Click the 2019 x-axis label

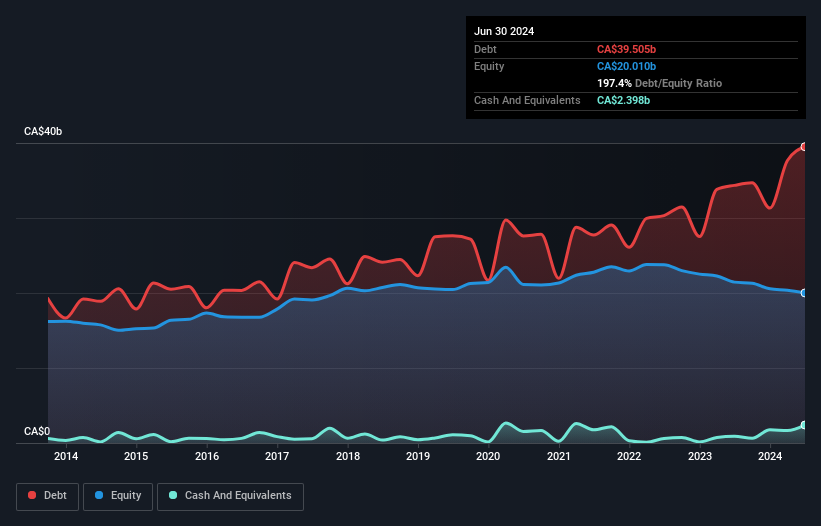(418, 456)
